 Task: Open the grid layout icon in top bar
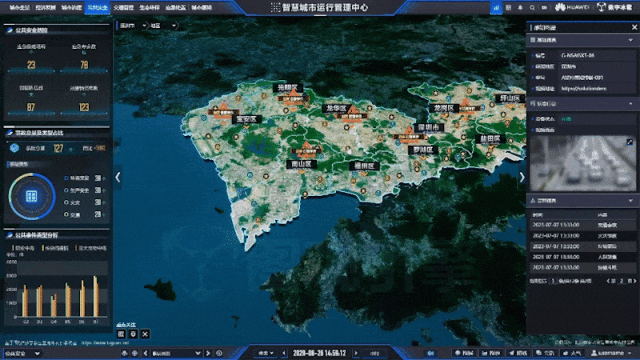tap(509, 8)
